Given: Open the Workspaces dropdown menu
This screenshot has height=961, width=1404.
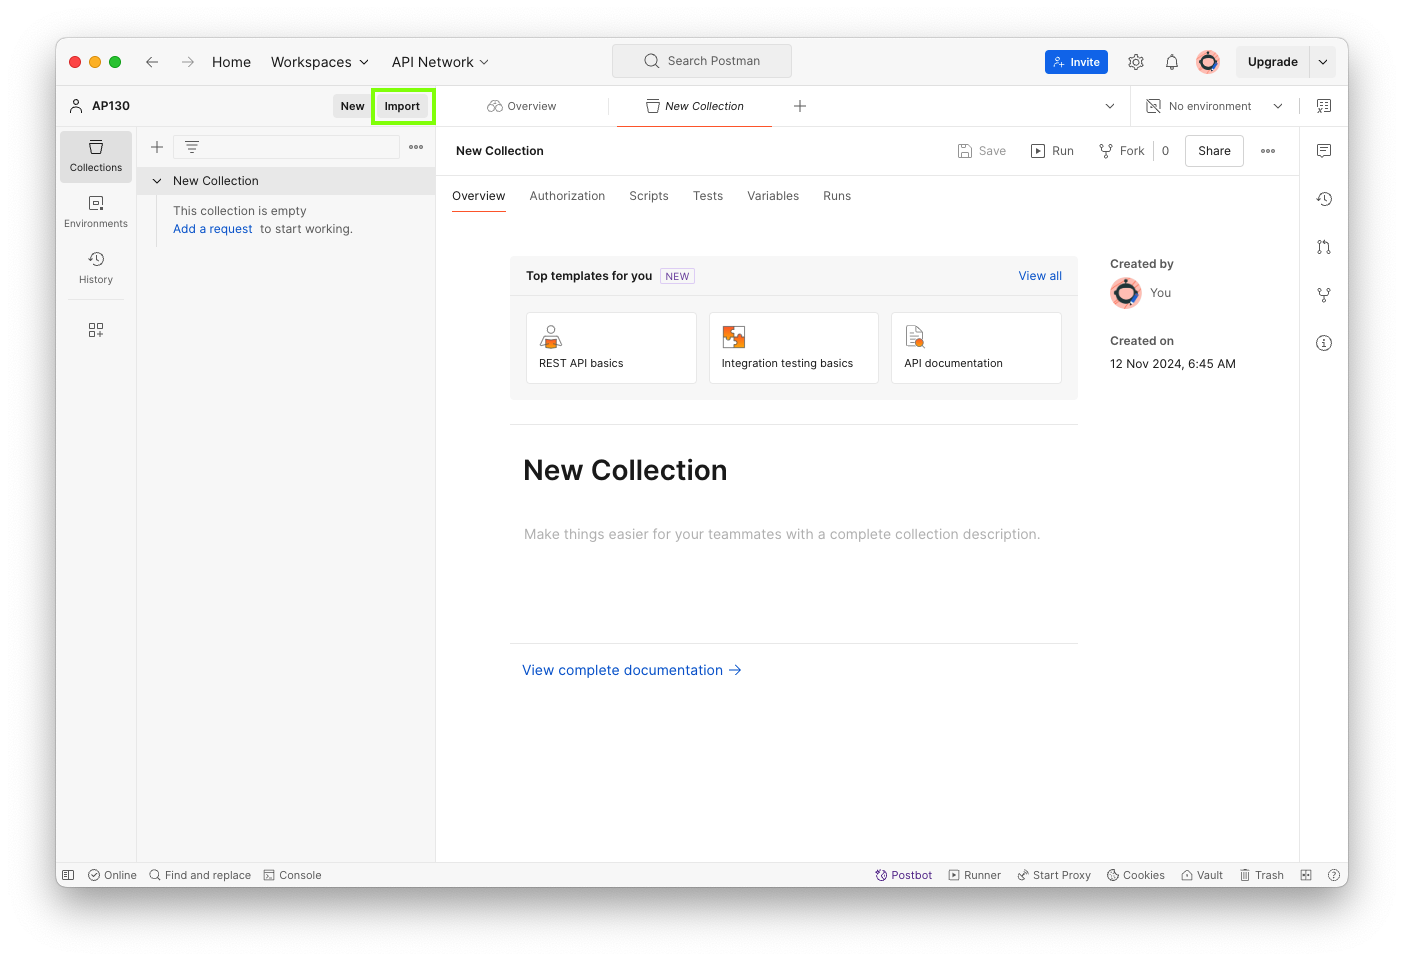Looking at the screenshot, I should [x=320, y=62].
